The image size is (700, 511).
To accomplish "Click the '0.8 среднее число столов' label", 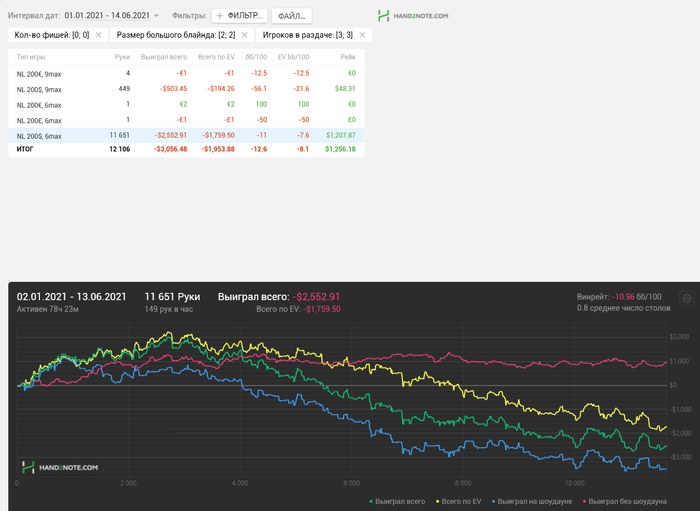I will pos(623,308).
